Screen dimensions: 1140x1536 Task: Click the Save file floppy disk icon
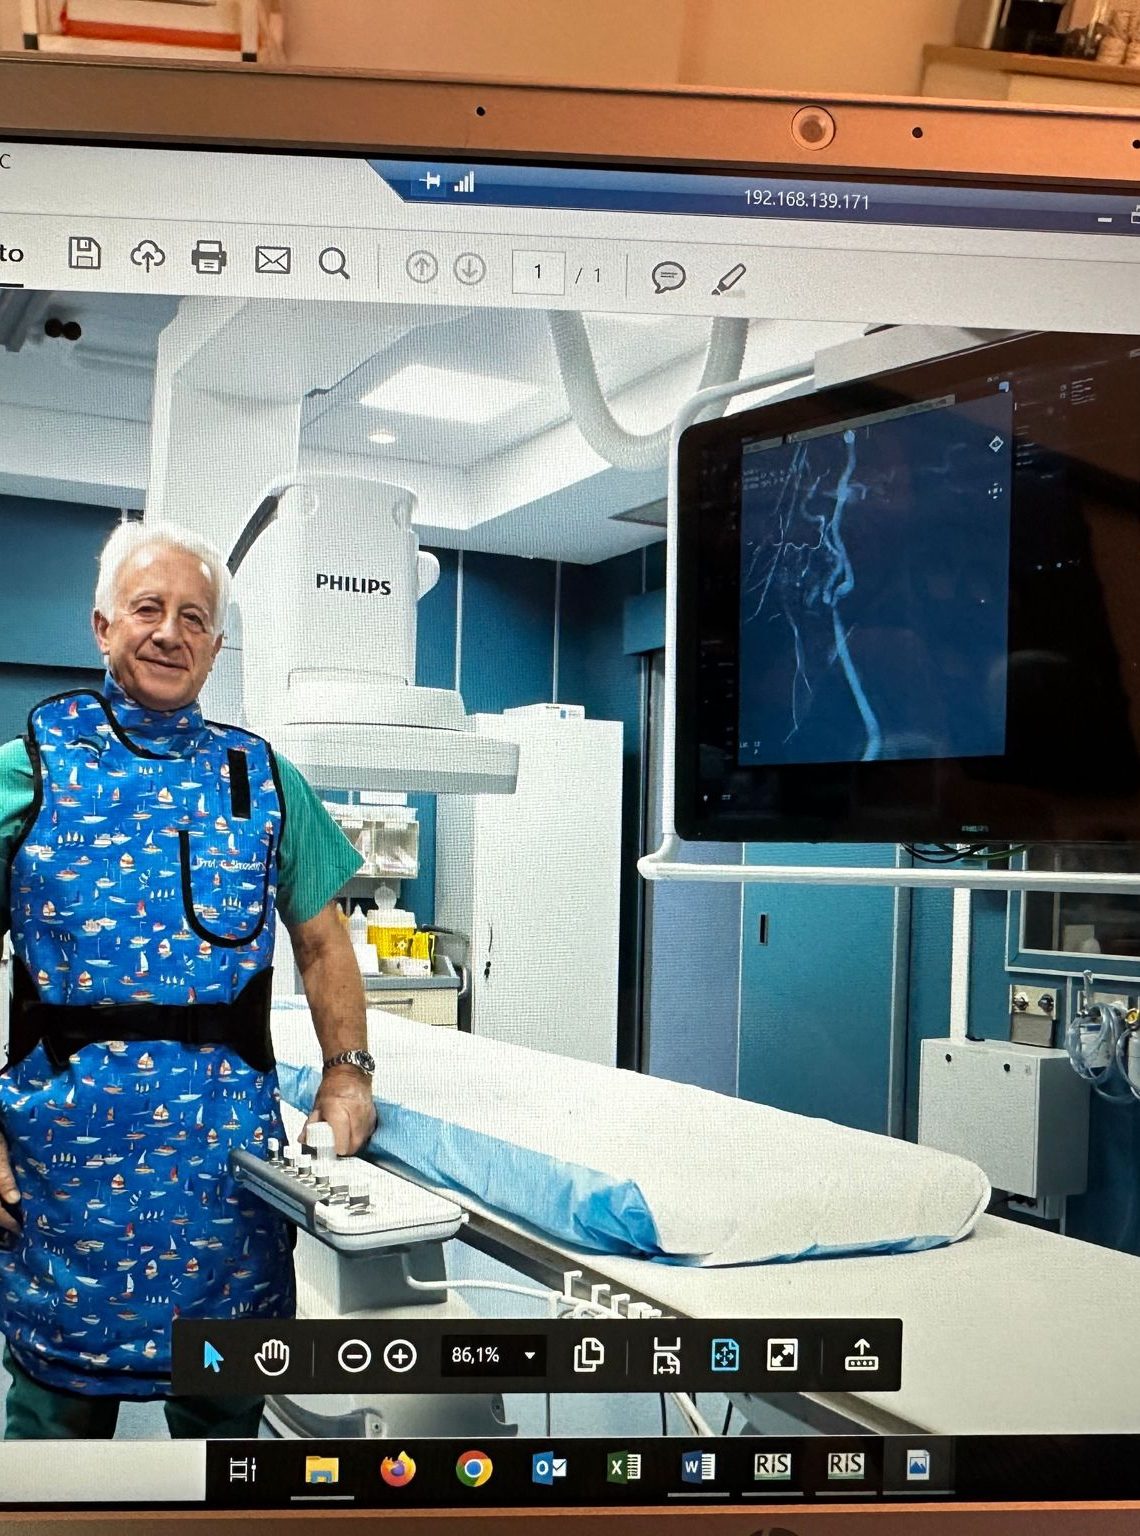(x=85, y=253)
